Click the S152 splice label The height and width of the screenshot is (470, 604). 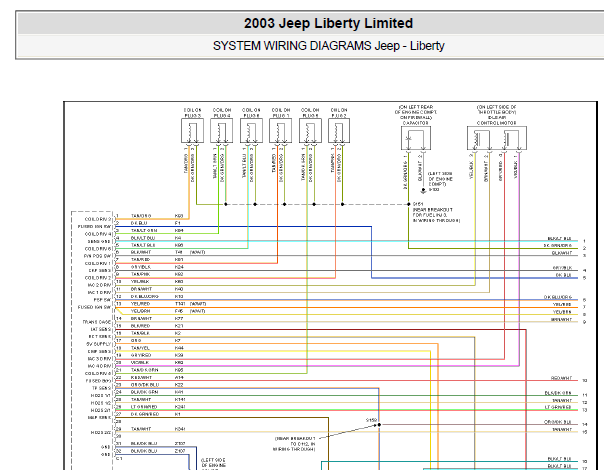[371, 420]
